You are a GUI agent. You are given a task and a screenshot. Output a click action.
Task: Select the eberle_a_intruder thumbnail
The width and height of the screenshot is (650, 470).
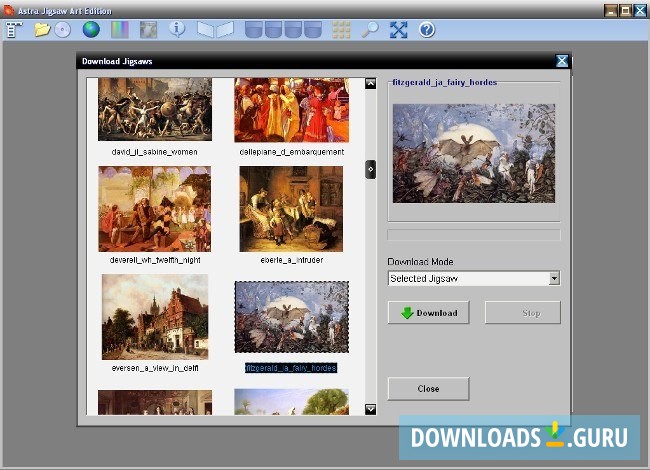click(x=291, y=209)
